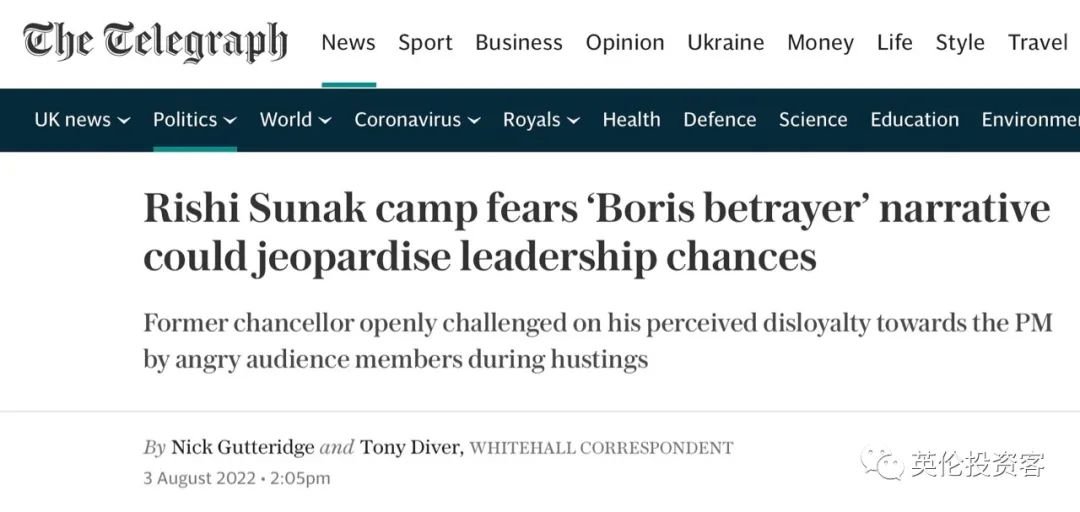The width and height of the screenshot is (1080, 512).
Task: Expand the UK news dropdown chevron
Action: click(124, 121)
